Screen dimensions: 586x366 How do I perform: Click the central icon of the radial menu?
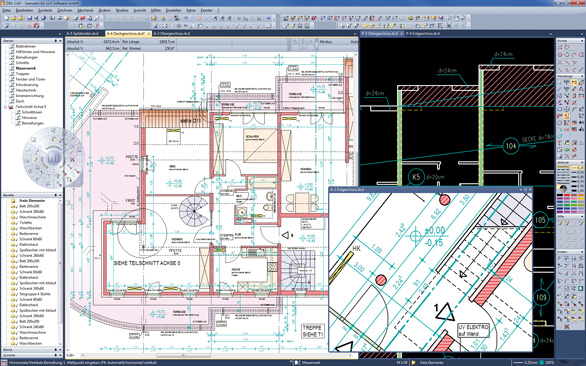[54, 158]
